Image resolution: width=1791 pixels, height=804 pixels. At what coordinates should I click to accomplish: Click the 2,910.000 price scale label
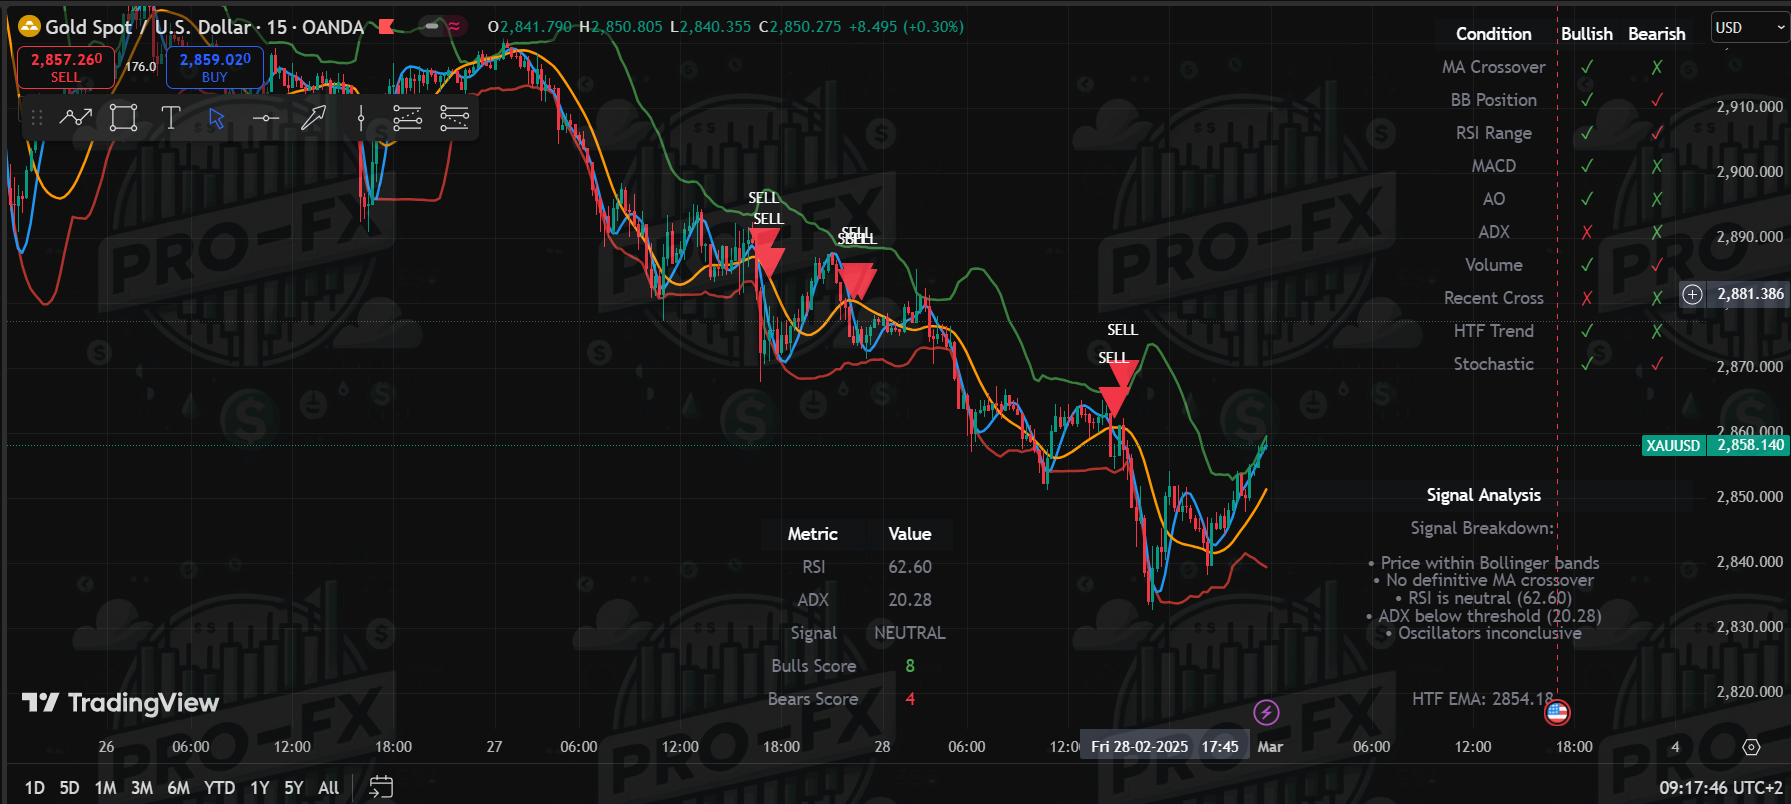1749,107
